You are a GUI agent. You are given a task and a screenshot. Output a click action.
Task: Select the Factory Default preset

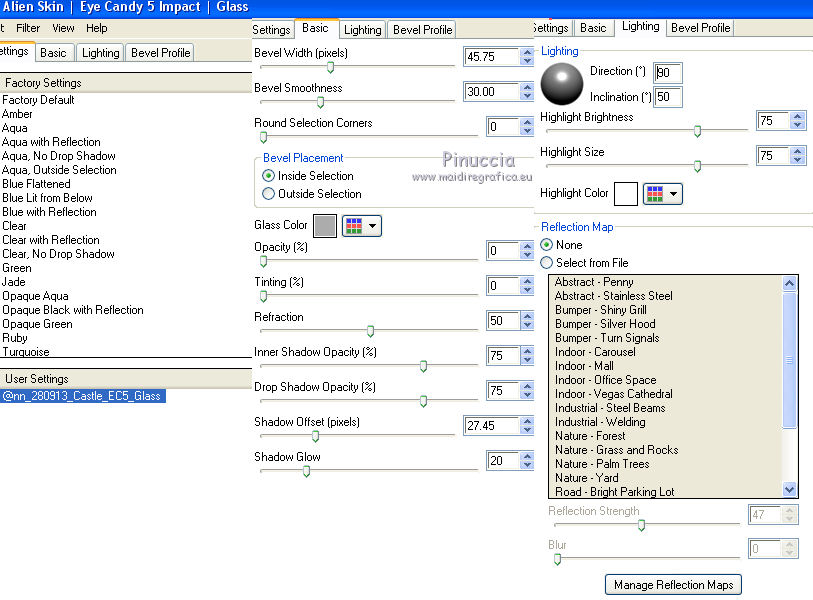pos(38,100)
